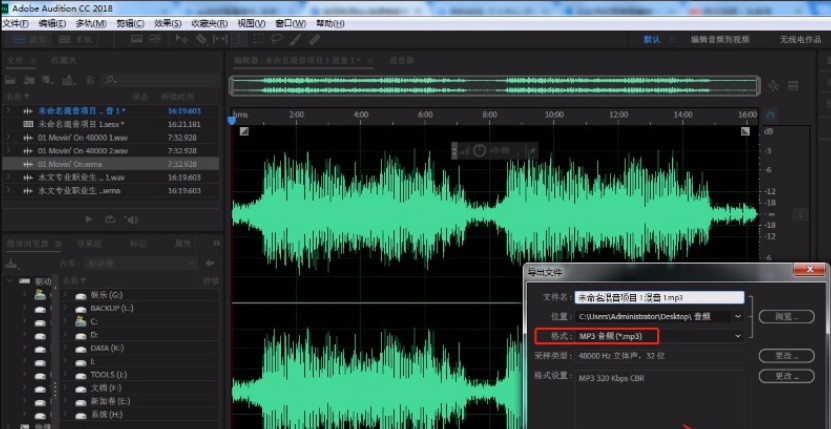Select the Time Selection tool
The image size is (831, 429).
(239, 39)
